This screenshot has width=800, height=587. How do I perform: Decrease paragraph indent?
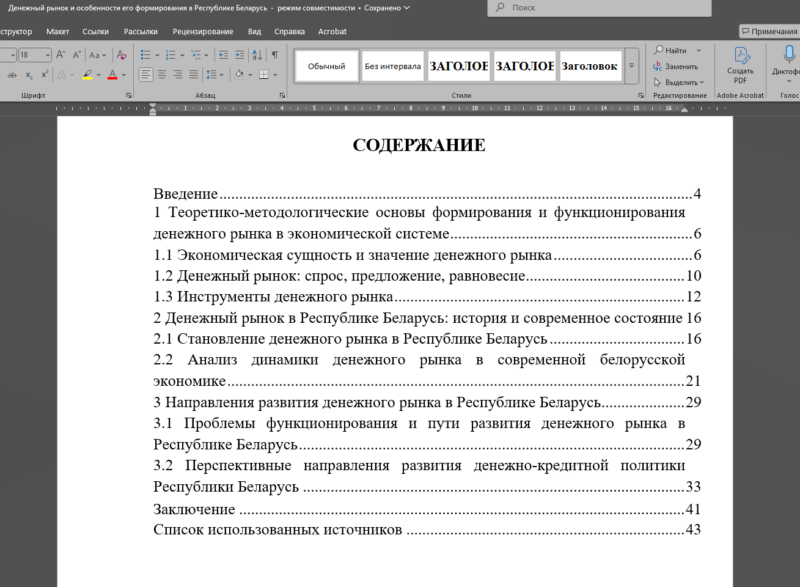pos(223,55)
